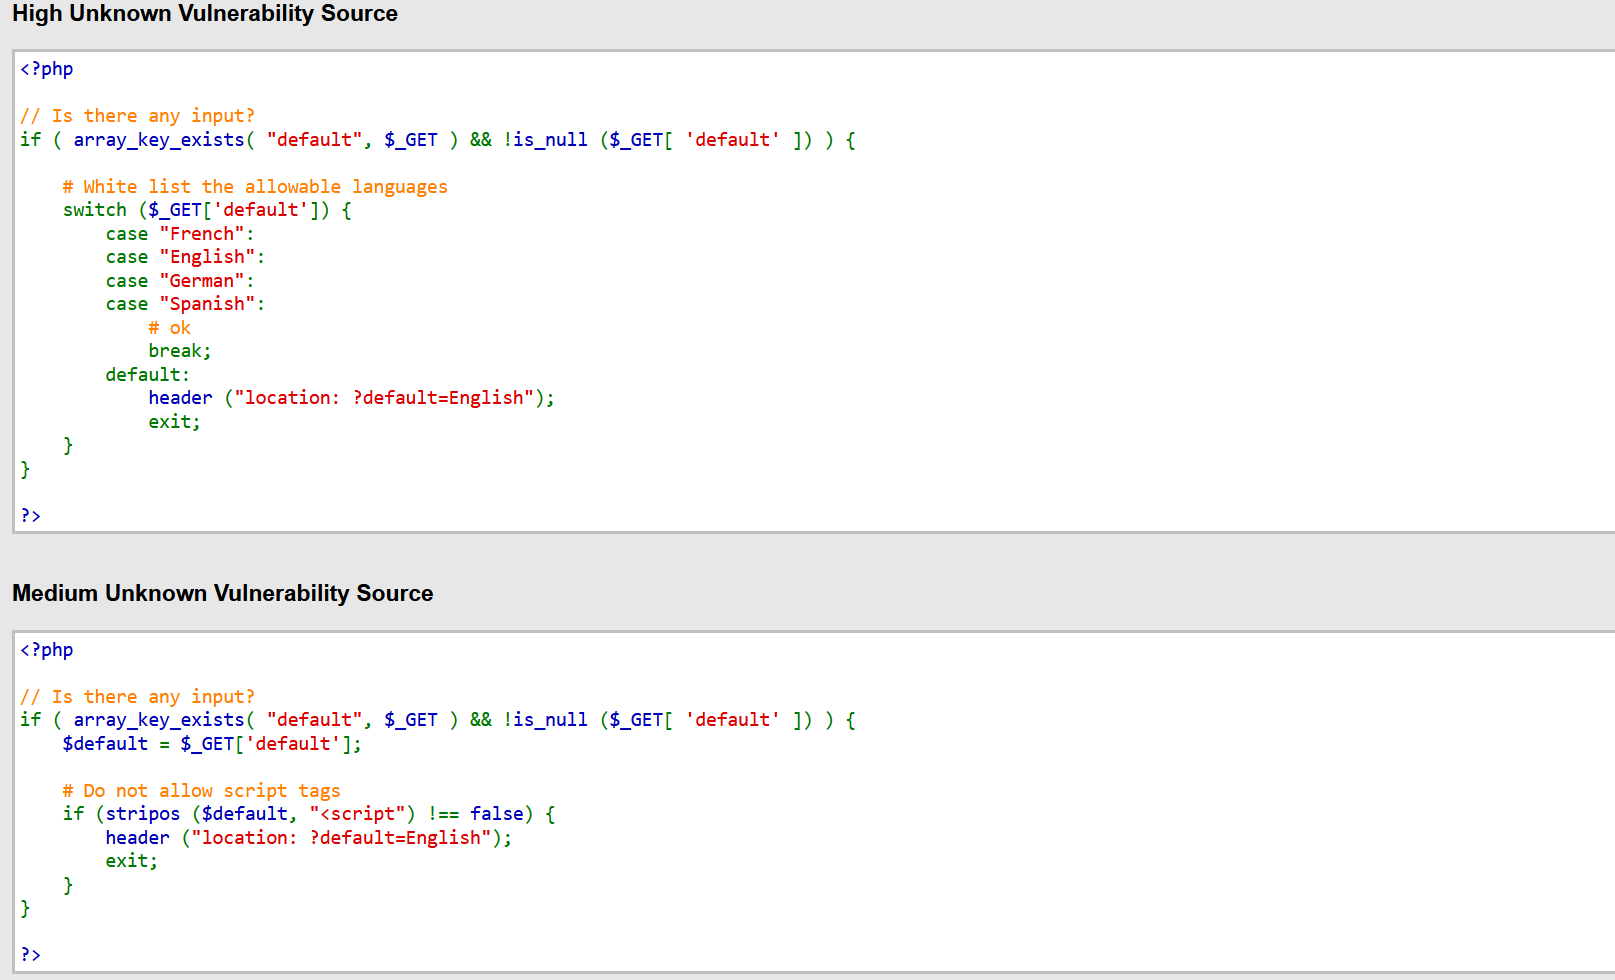Click the "# White list the allowable languages" comment
The width and height of the screenshot is (1615, 980).
pos(255,187)
